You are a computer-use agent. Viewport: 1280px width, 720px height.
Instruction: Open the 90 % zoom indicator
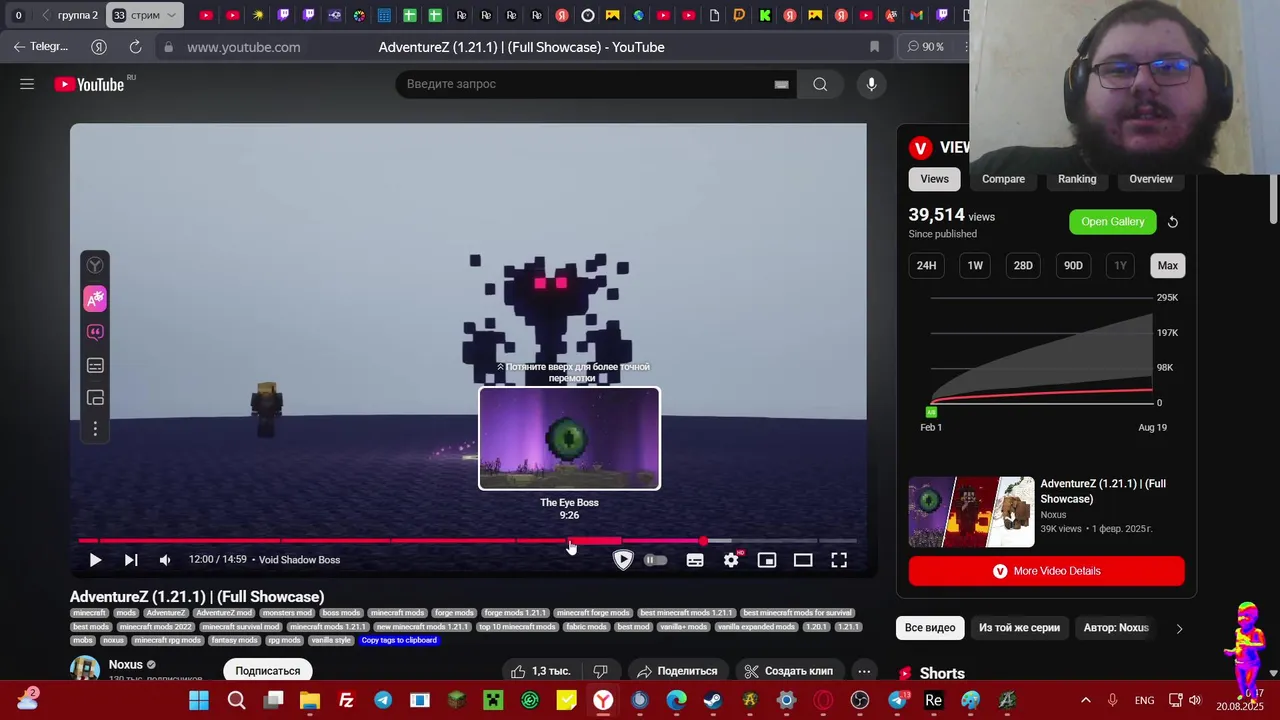tap(926, 47)
